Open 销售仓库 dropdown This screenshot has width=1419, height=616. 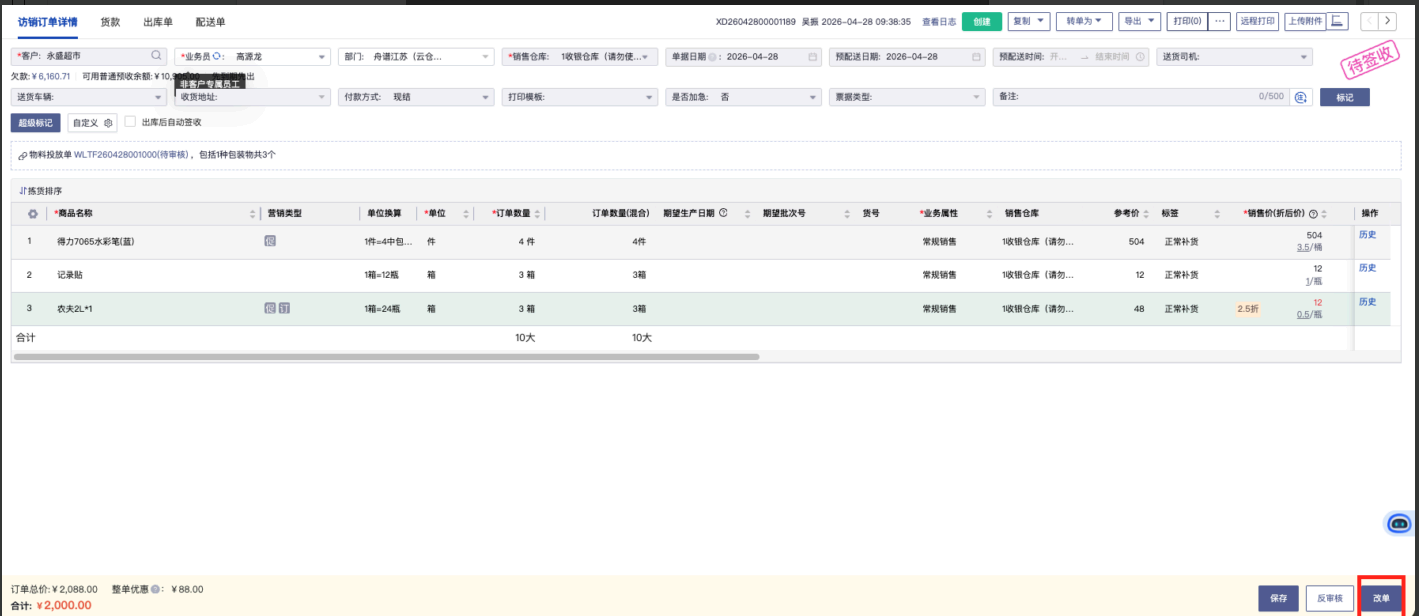coord(580,57)
